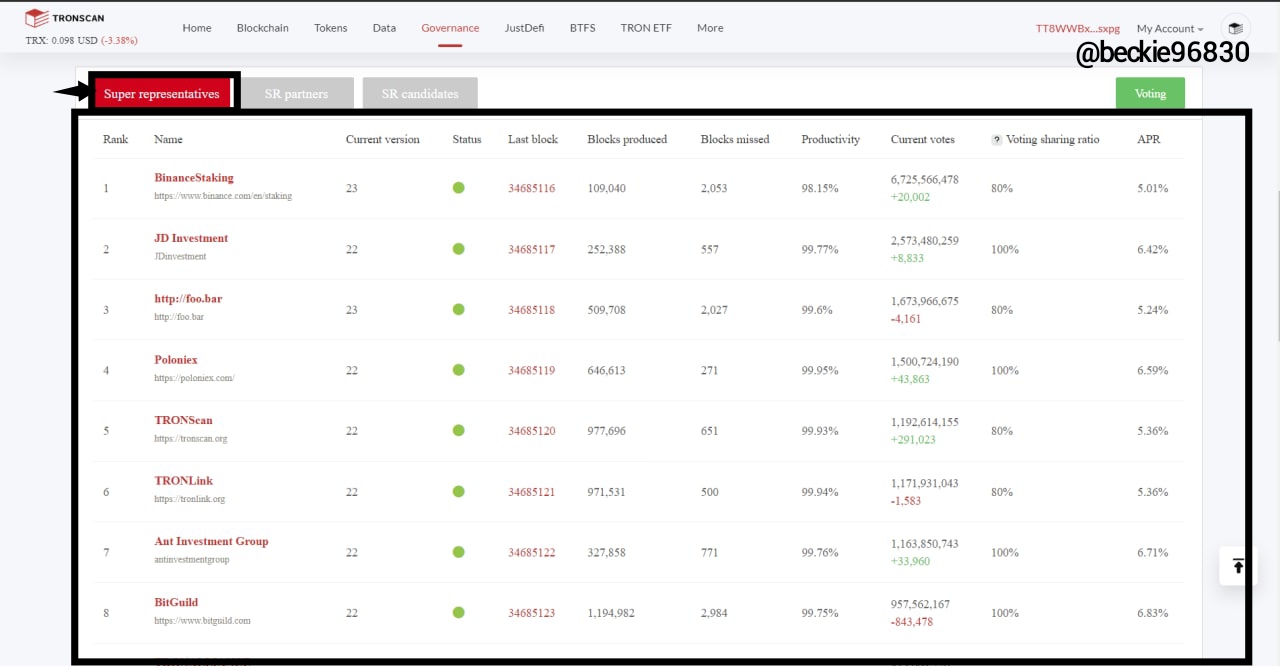Screen dimensions: 1280x666
Task: Click blocks missed value 2,984
Action: 714,613
